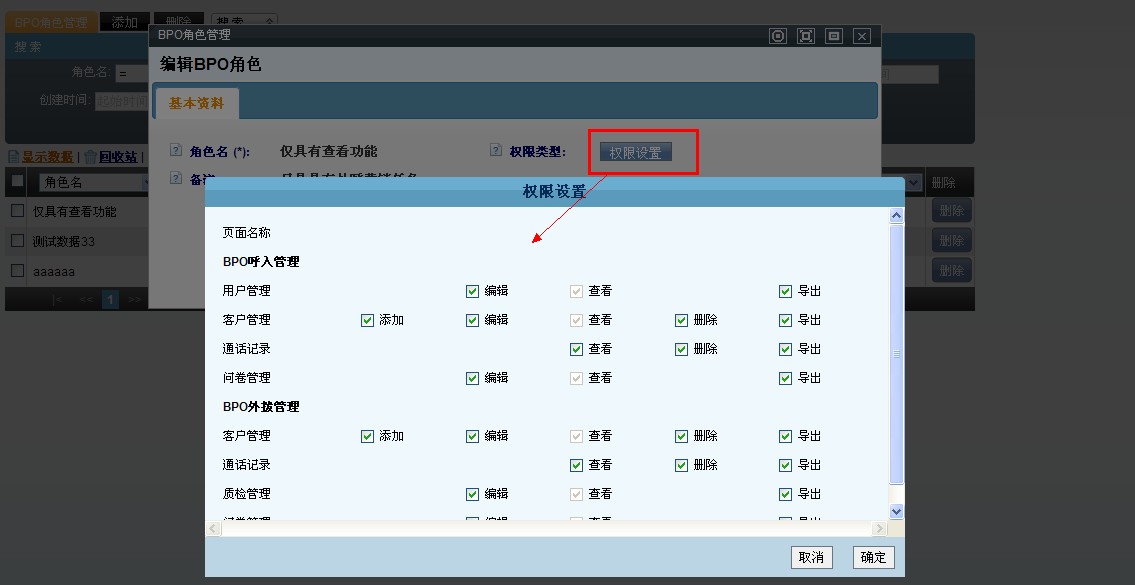This screenshot has height=585, width=1135.
Task: Click the first round icon in BPO角色管理 title bar
Action: coord(778,36)
